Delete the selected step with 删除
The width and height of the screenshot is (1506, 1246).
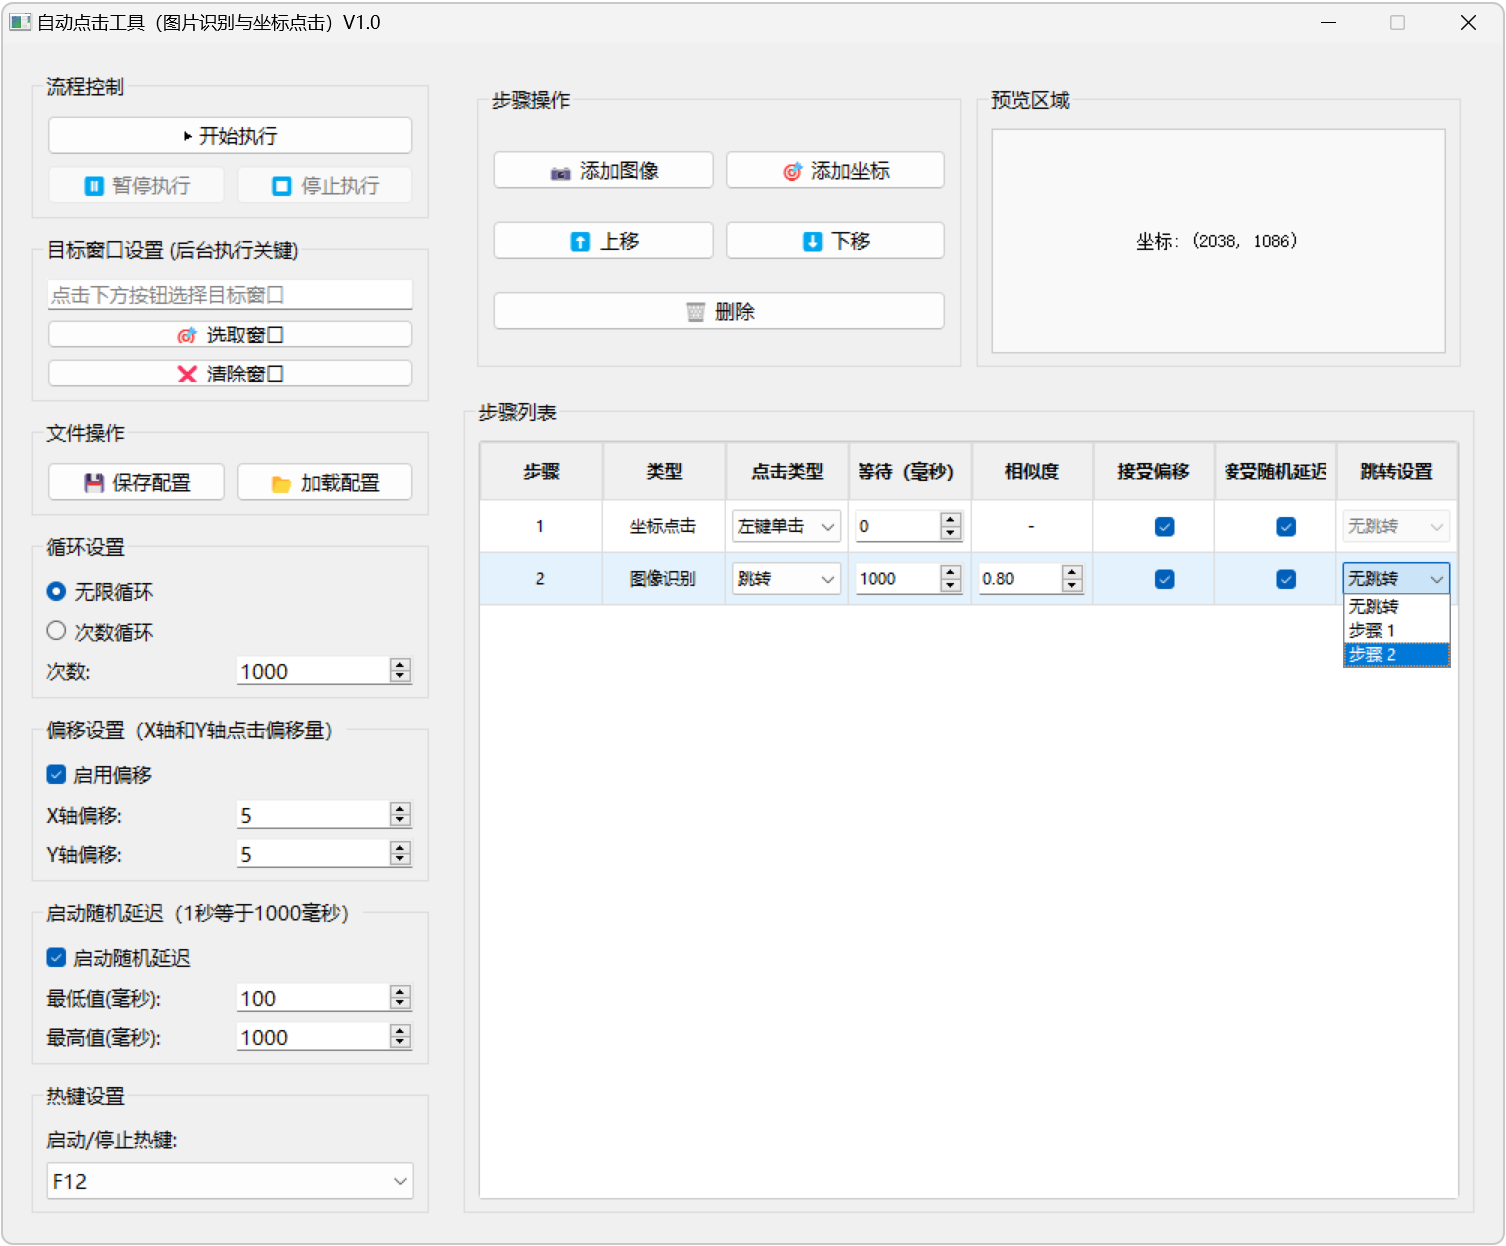pos(719,312)
